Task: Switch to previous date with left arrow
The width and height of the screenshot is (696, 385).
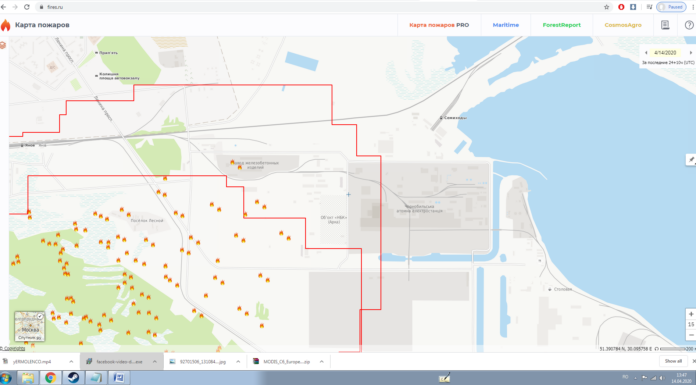Action: (646, 52)
